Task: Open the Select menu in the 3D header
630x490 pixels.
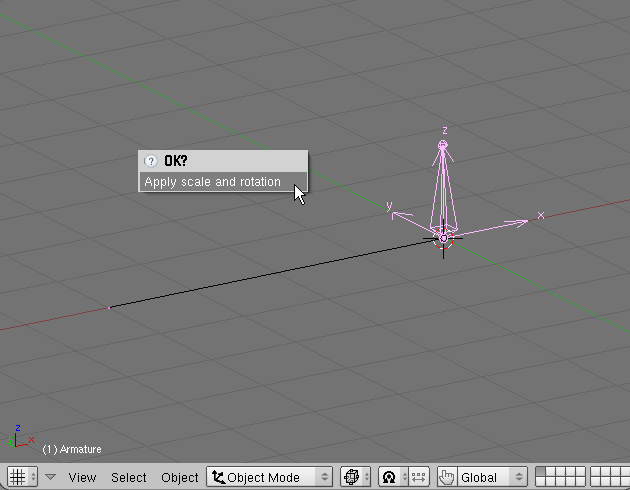Action: (x=129, y=478)
